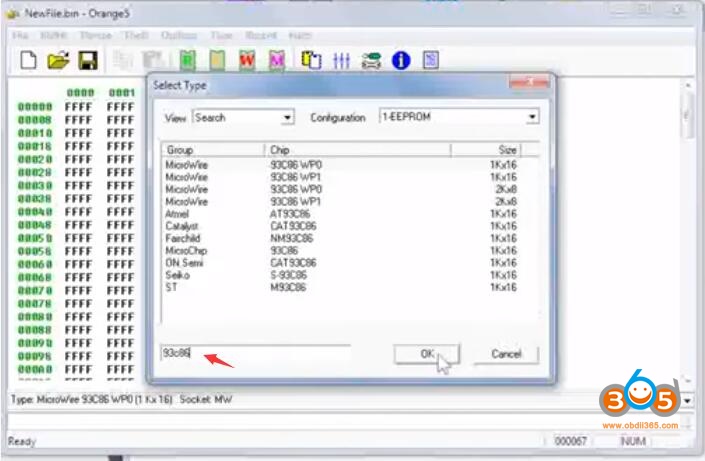Select MicroWire 93C86 WP1 2Kx8 row
Viewport: 705px width, 461px height.
click(342, 201)
